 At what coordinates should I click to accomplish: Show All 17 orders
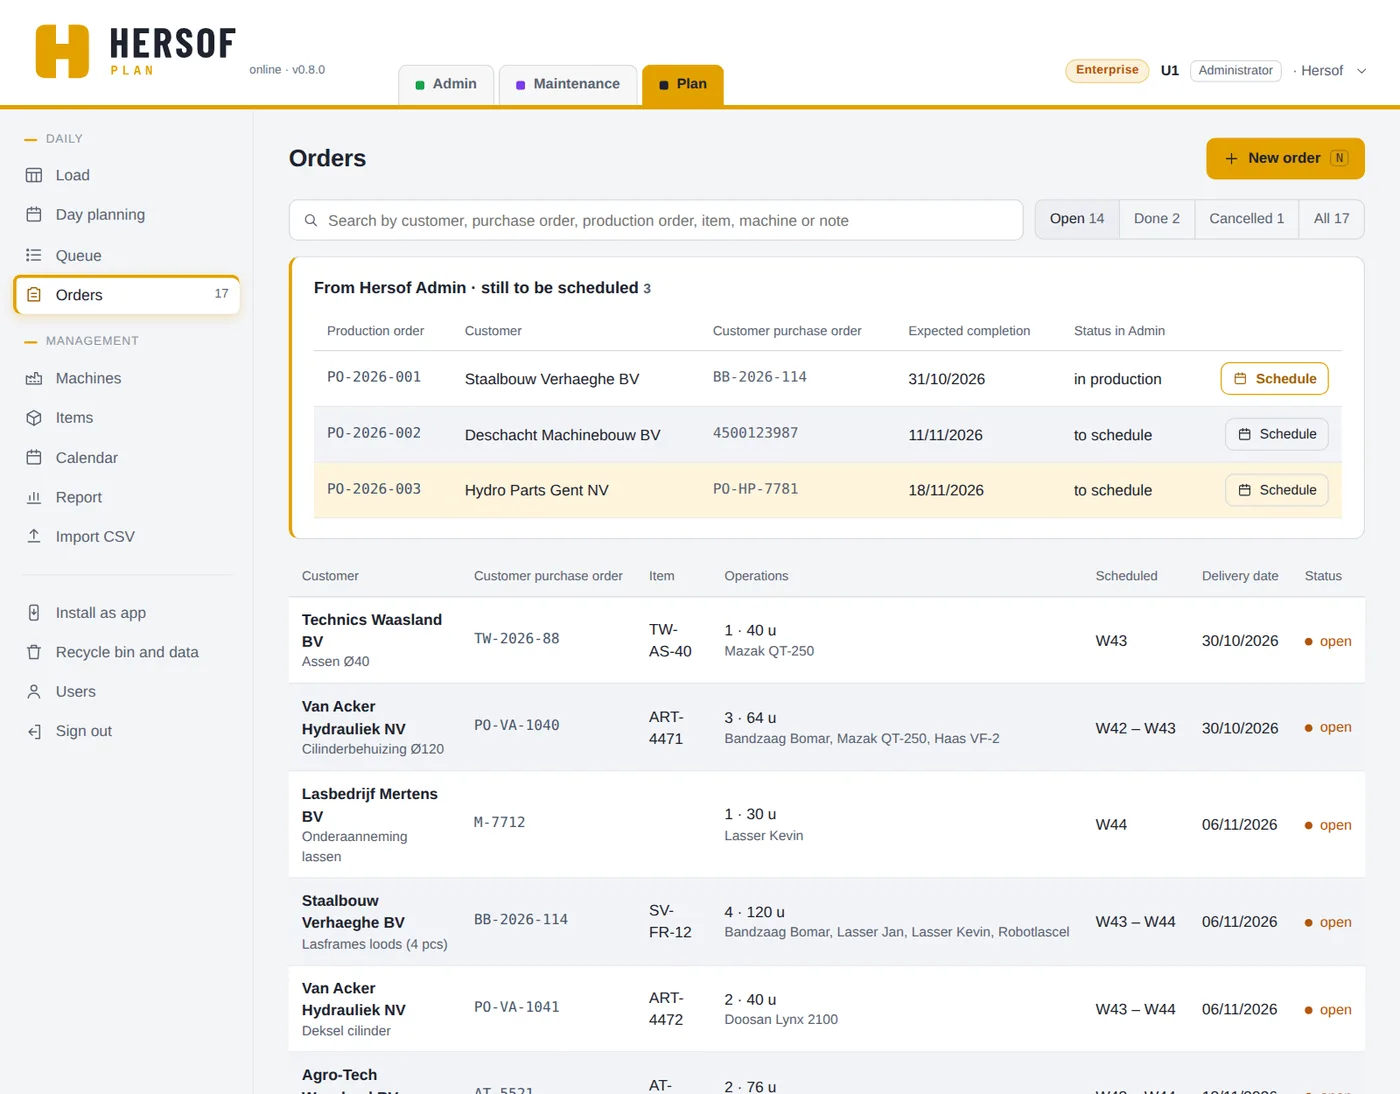click(1332, 219)
